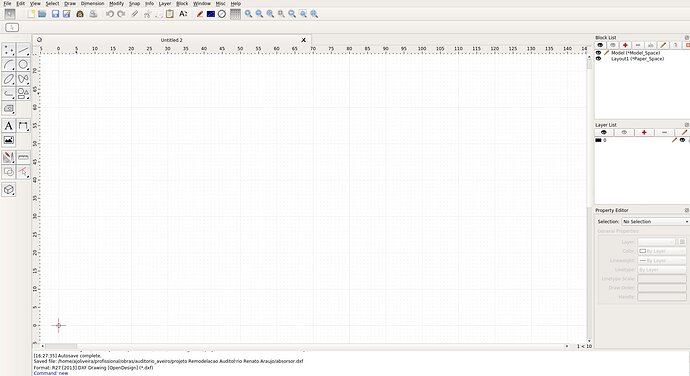Select the Spline drawing tool
The height and width of the screenshot is (376, 690).
[23, 79]
